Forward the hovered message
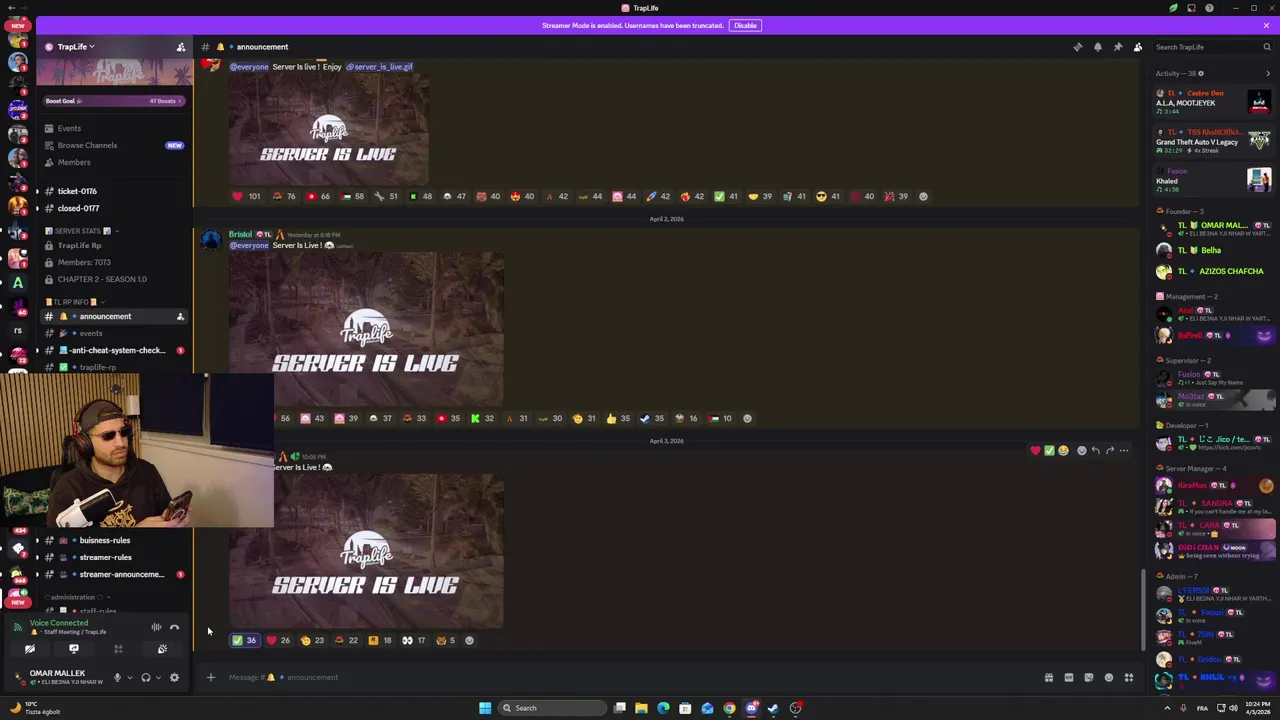Image resolution: width=1280 pixels, height=720 pixels. [x=1110, y=451]
